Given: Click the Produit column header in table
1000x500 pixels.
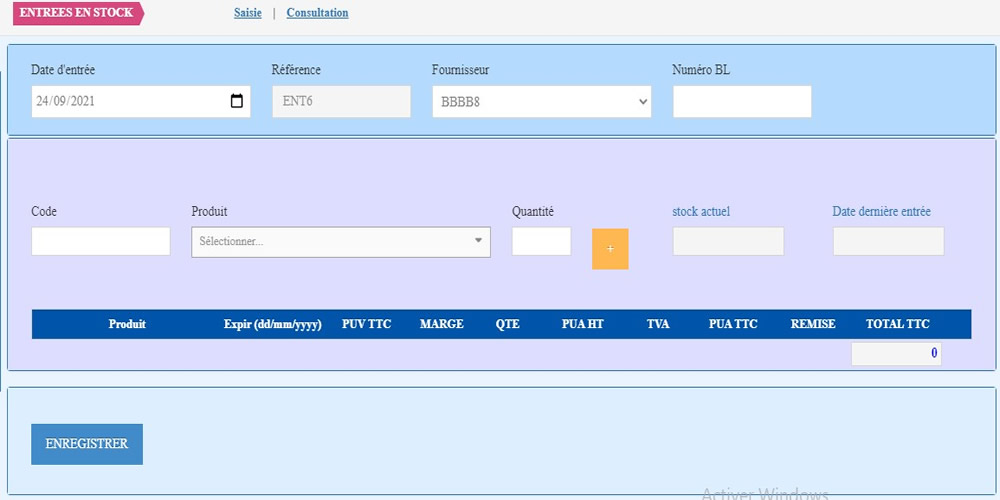Looking at the screenshot, I should click(127, 324).
